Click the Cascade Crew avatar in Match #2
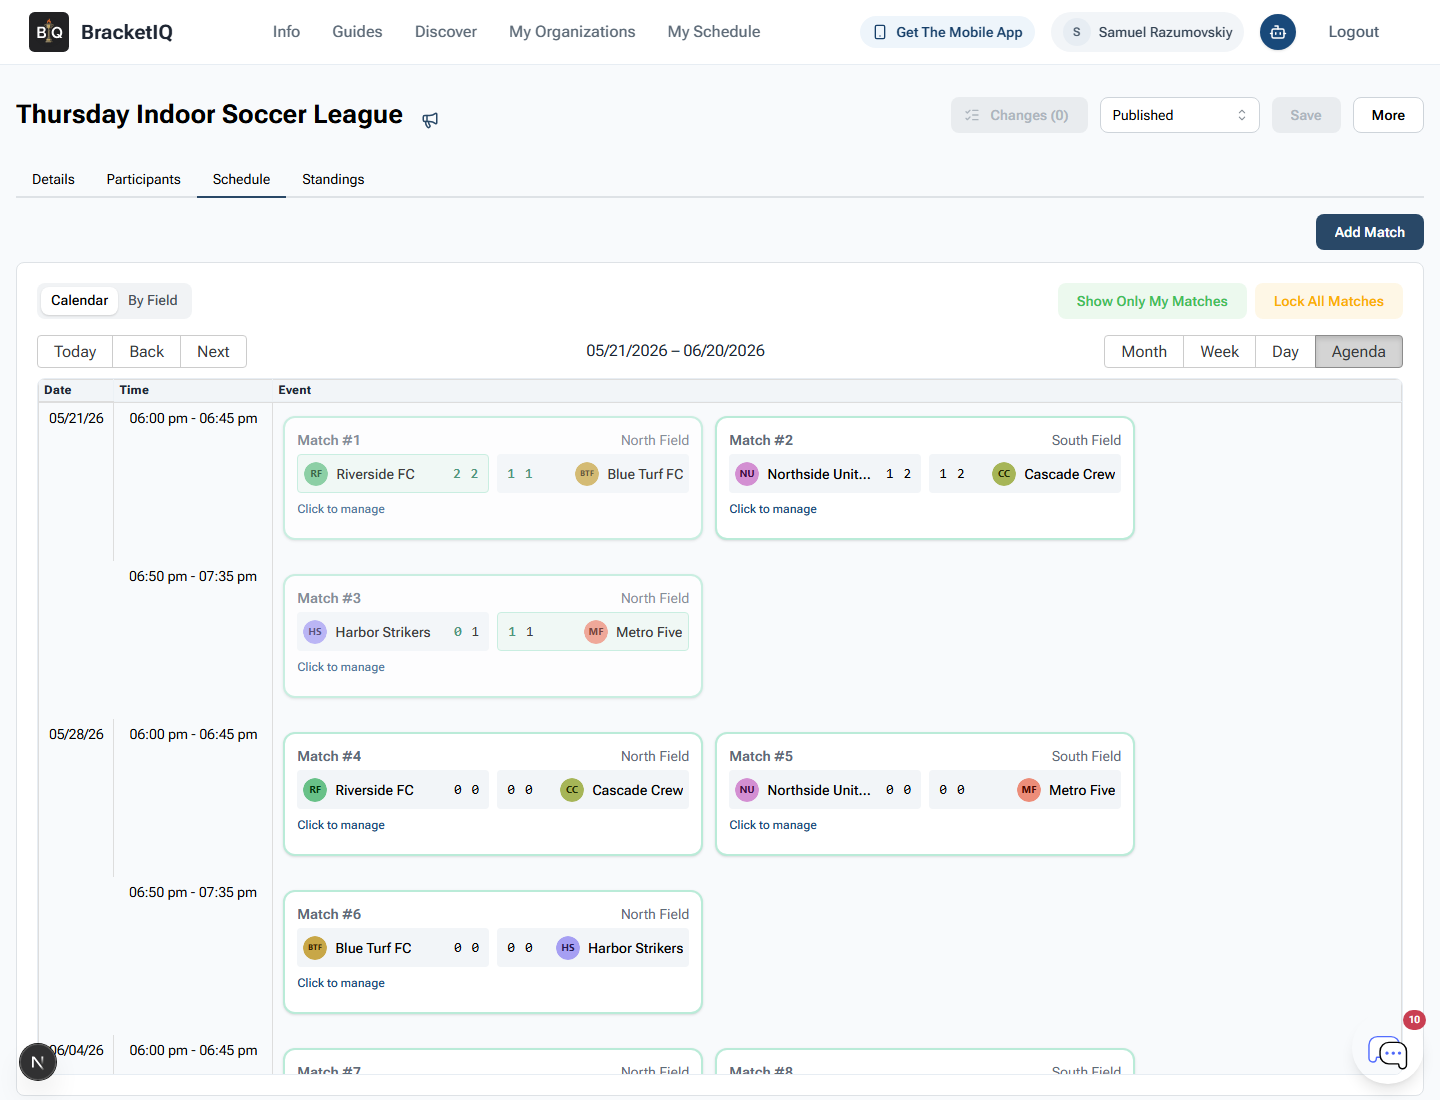The width and height of the screenshot is (1440, 1100). 1004,474
